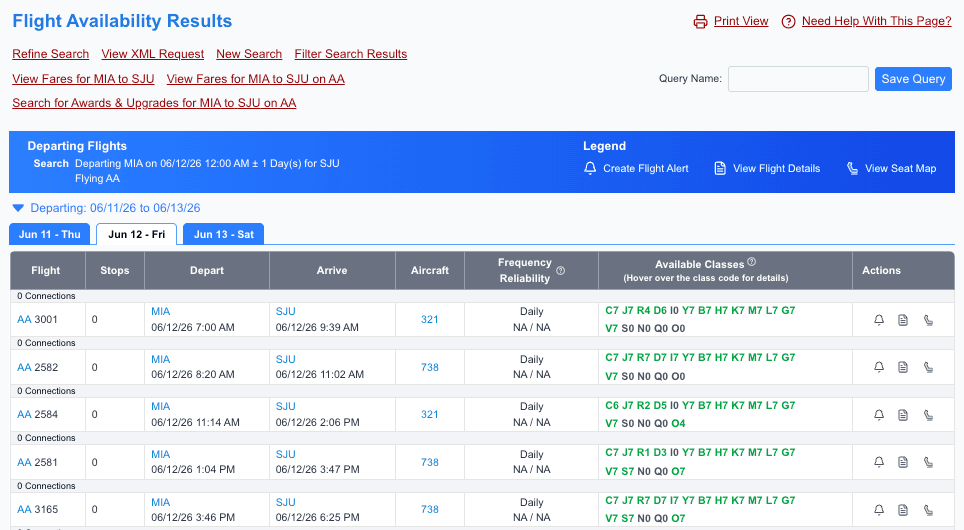Open seat map for AA 2581

(x=928, y=462)
